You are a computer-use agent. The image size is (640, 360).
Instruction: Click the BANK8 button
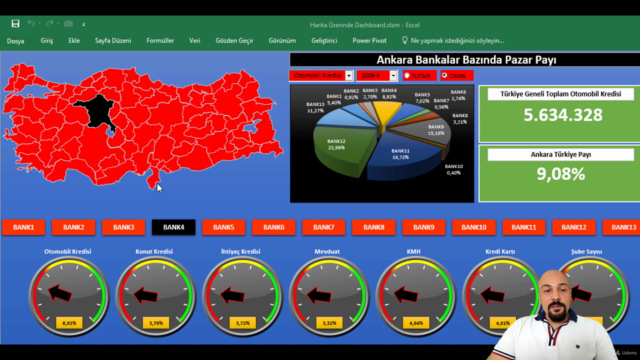click(x=373, y=227)
